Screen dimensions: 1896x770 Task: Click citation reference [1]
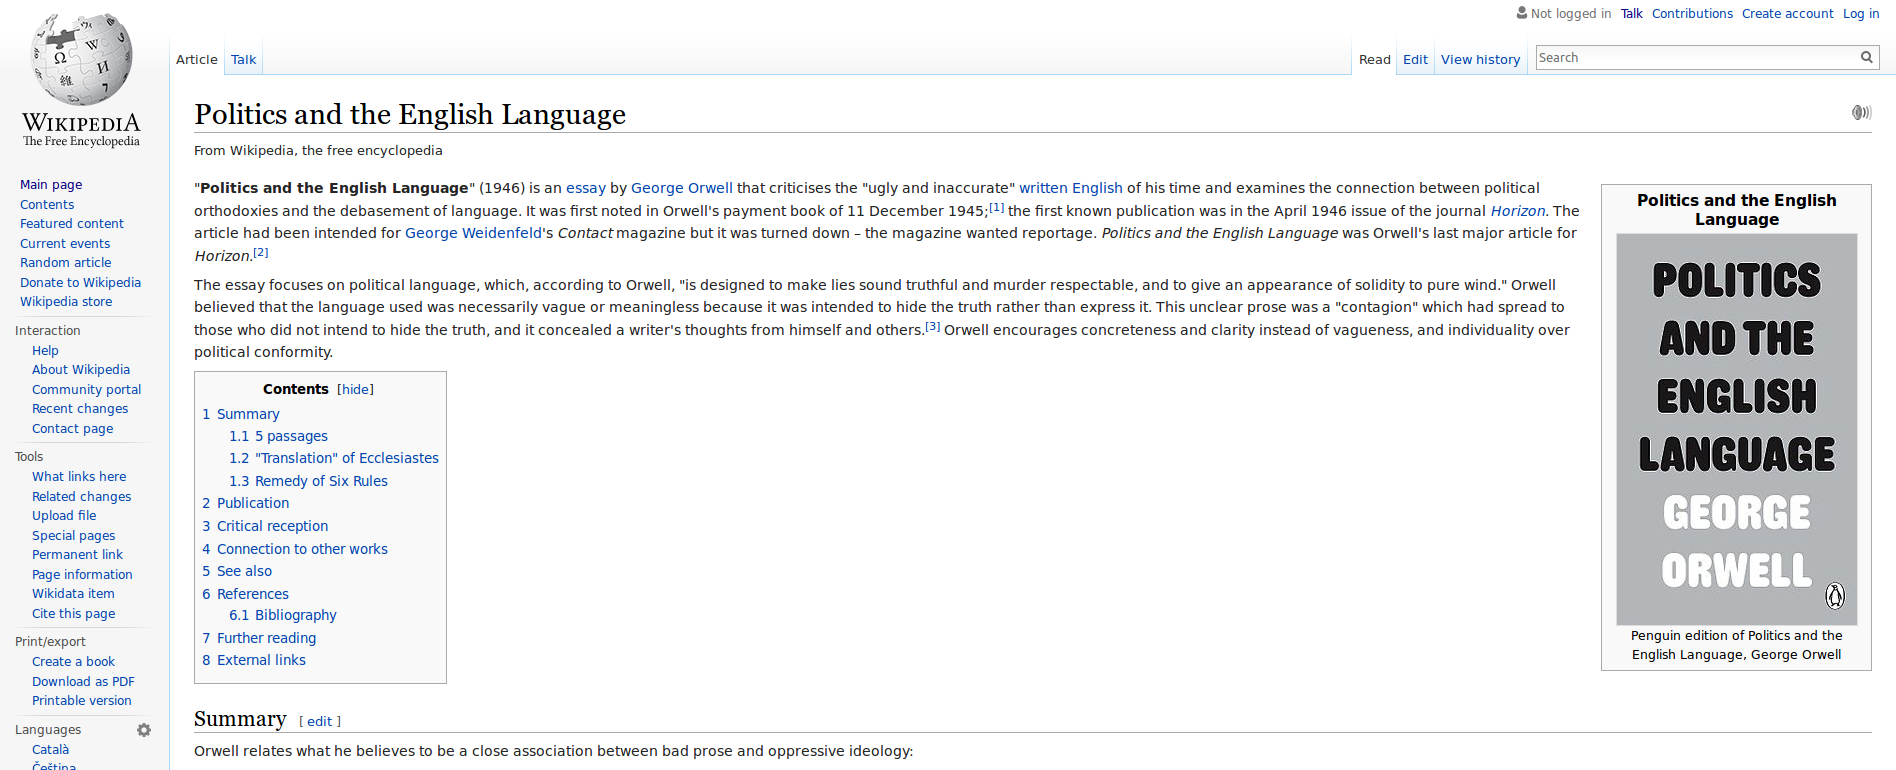coord(996,207)
